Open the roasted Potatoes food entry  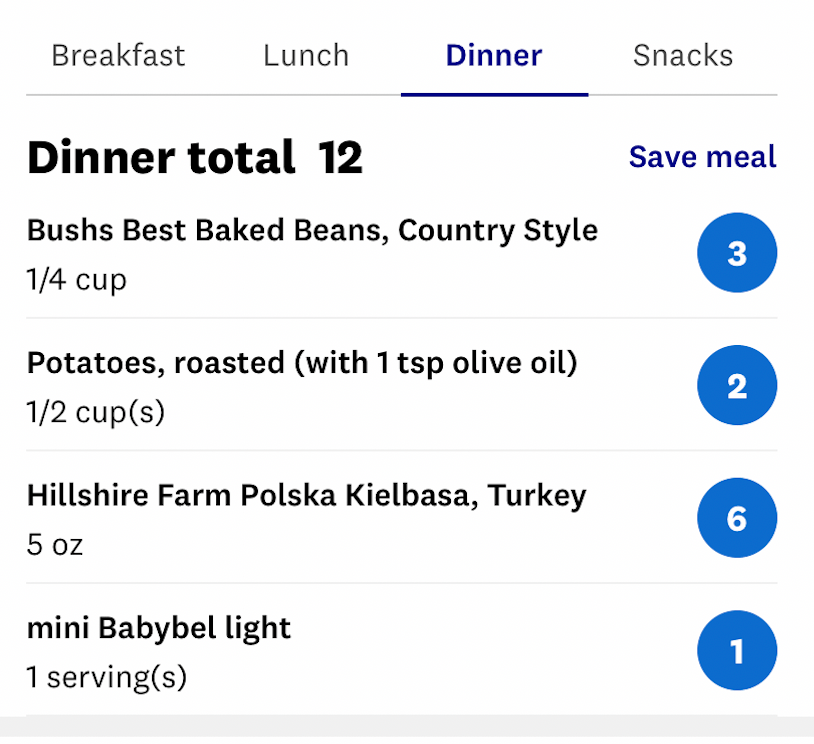[302, 363]
